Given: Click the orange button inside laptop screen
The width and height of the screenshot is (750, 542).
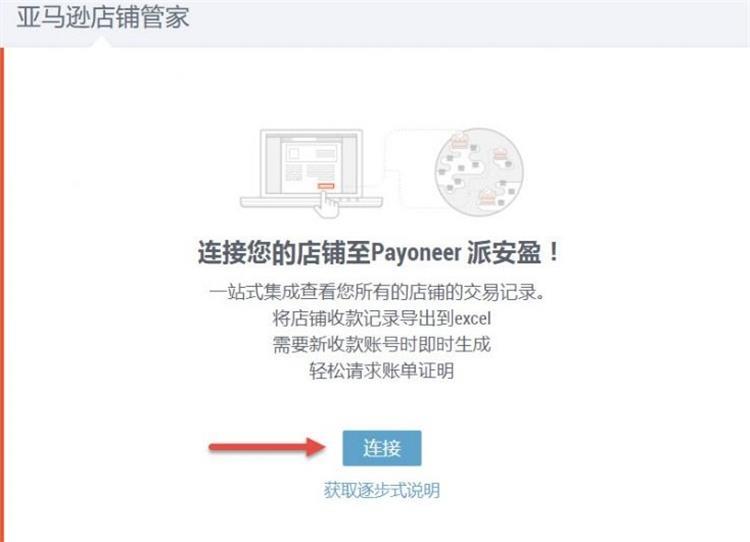Looking at the screenshot, I should (326, 186).
